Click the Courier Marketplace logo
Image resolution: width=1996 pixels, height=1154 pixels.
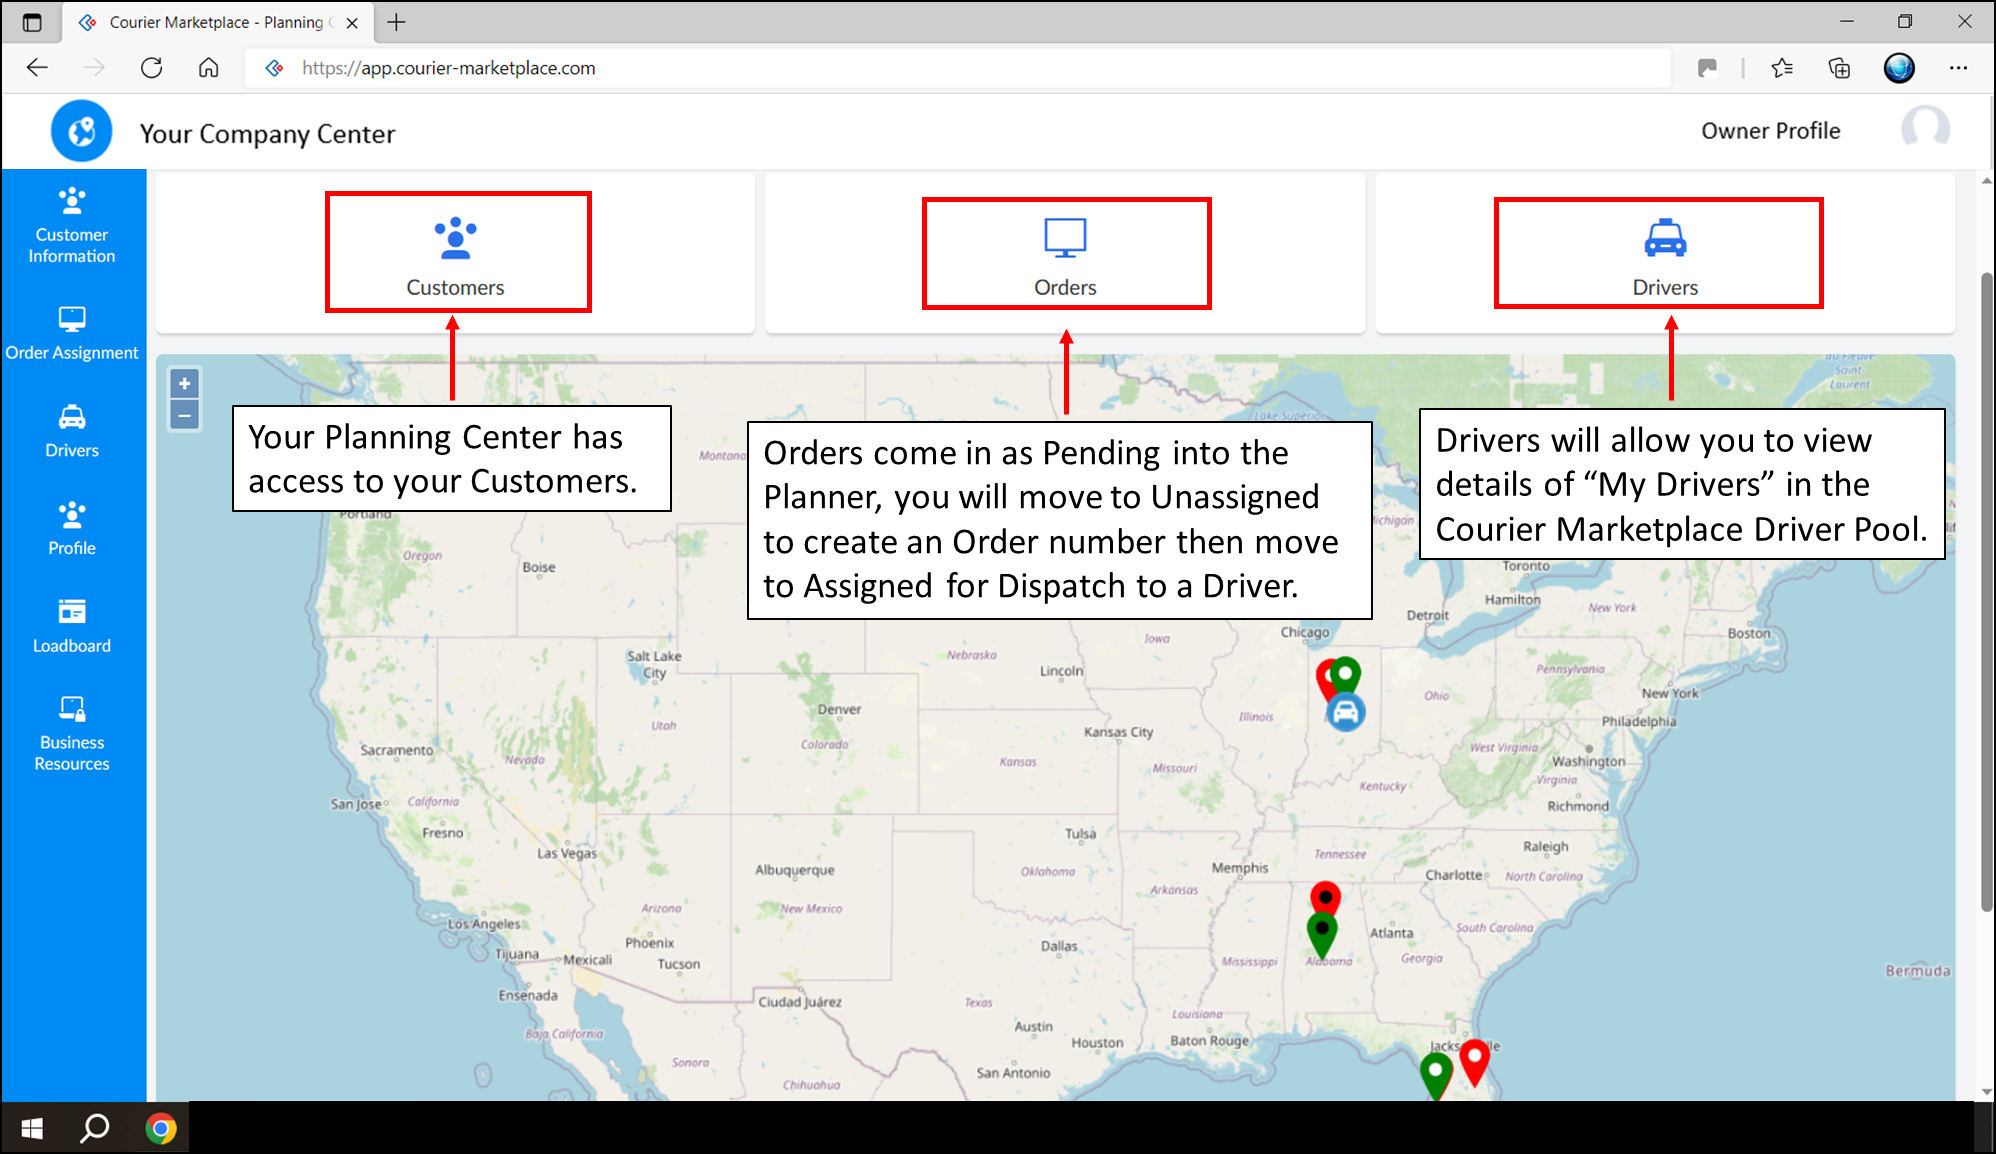[81, 131]
